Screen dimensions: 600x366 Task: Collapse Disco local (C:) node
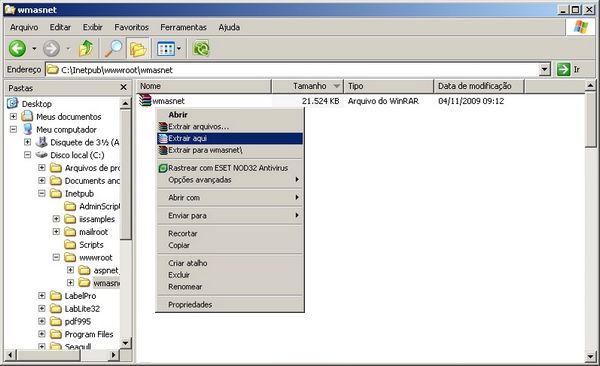coord(28,155)
